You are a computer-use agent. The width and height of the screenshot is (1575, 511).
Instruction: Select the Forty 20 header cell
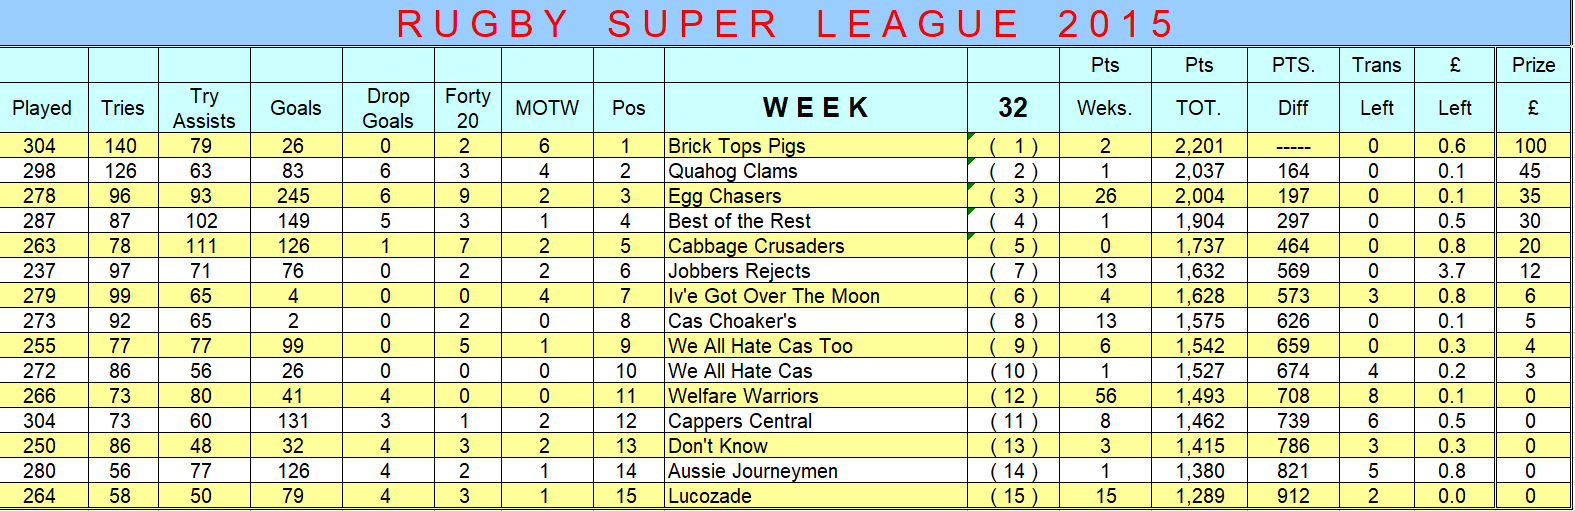(x=468, y=108)
